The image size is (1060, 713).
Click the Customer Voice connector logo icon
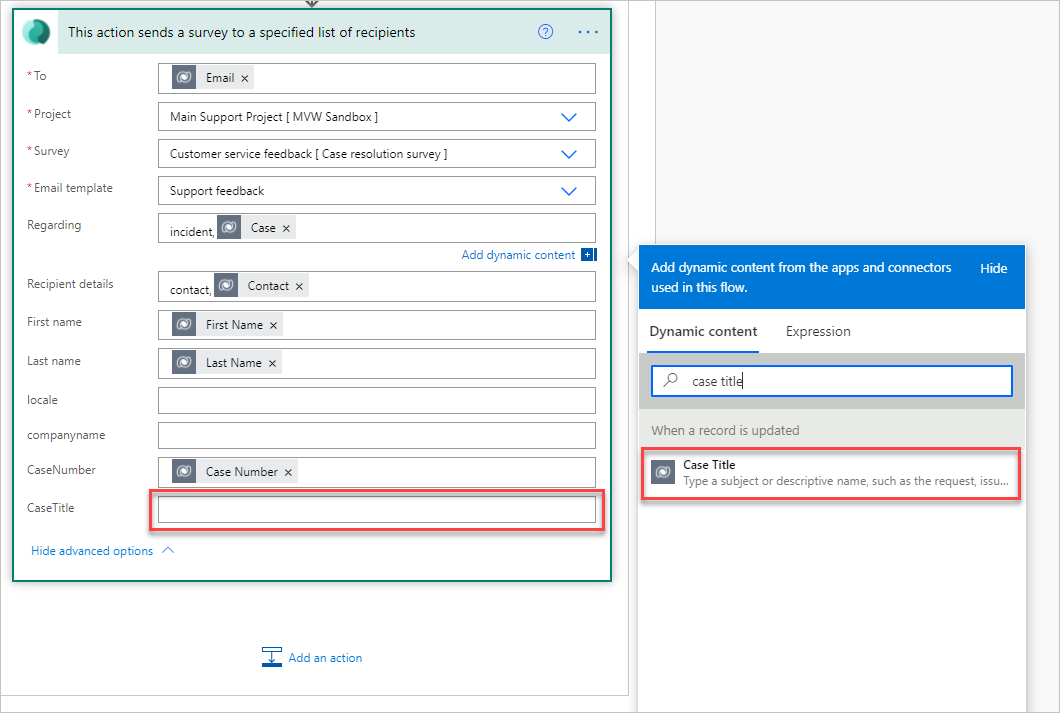click(36, 32)
